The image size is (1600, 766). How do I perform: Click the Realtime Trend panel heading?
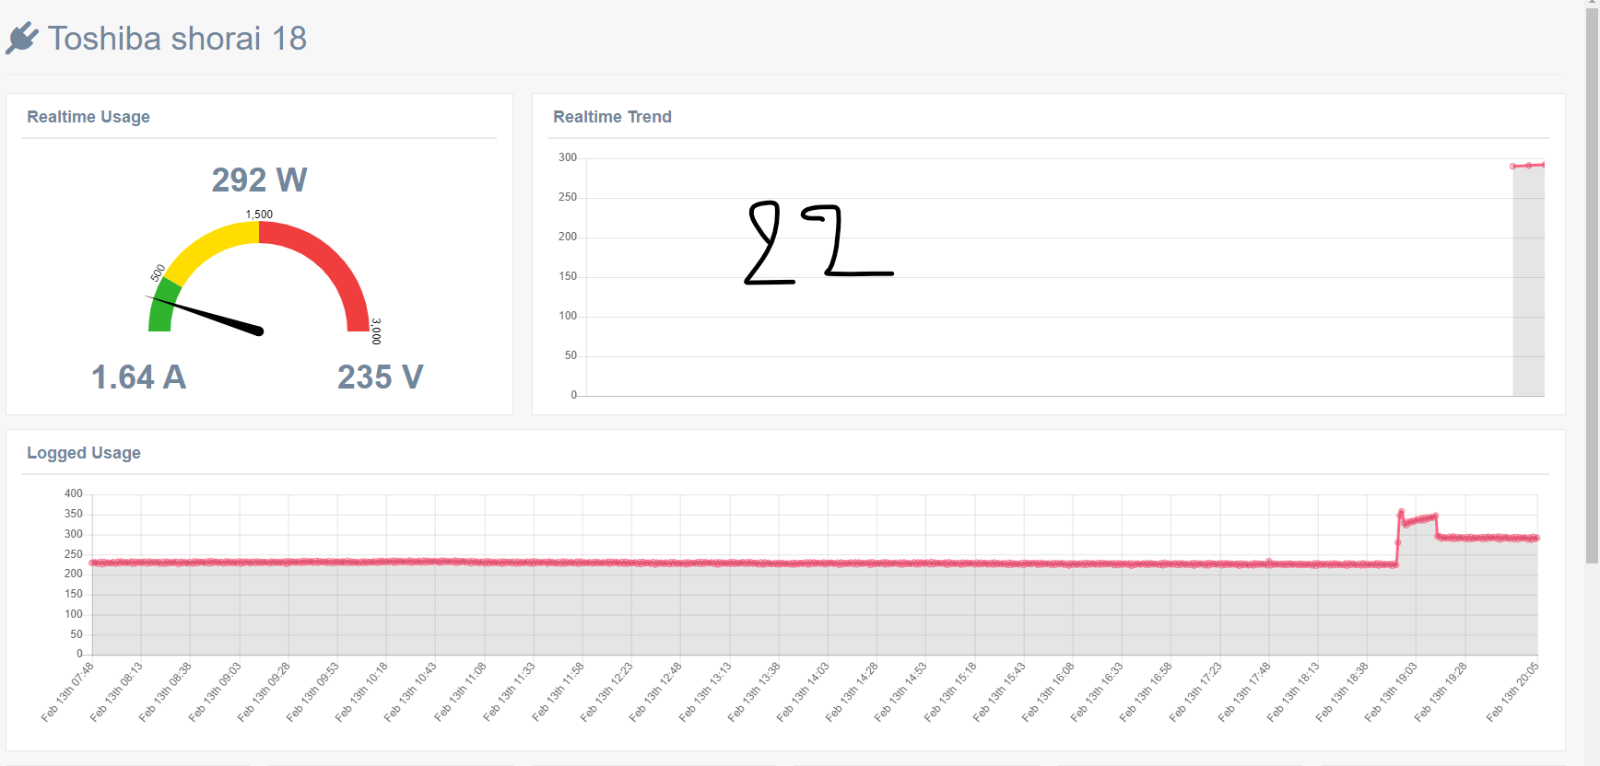tap(612, 117)
